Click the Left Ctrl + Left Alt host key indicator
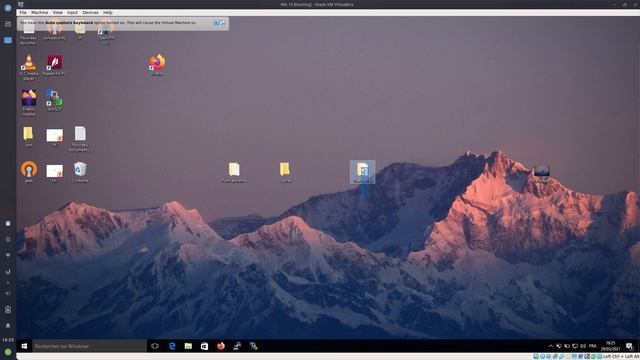640x360 pixels. (x=621, y=357)
